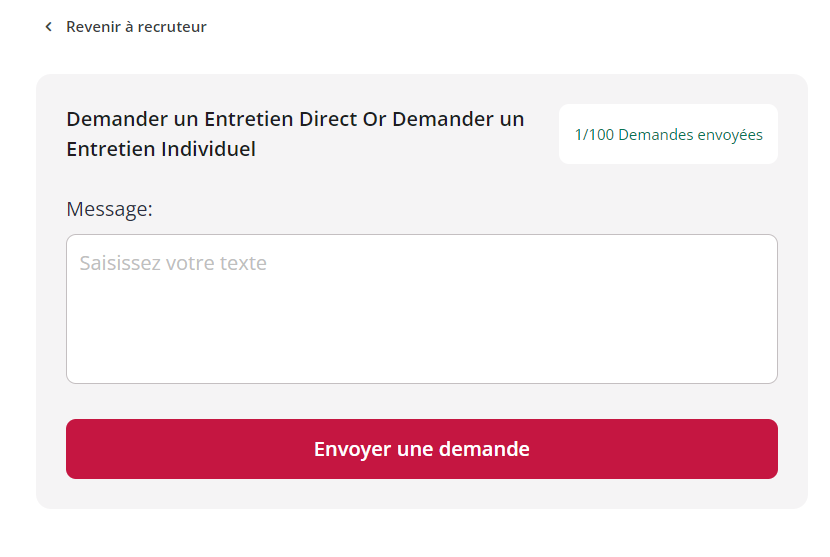This screenshot has width=830, height=557.
Task: Click the word 'texte' in placeholder
Action: point(243,263)
